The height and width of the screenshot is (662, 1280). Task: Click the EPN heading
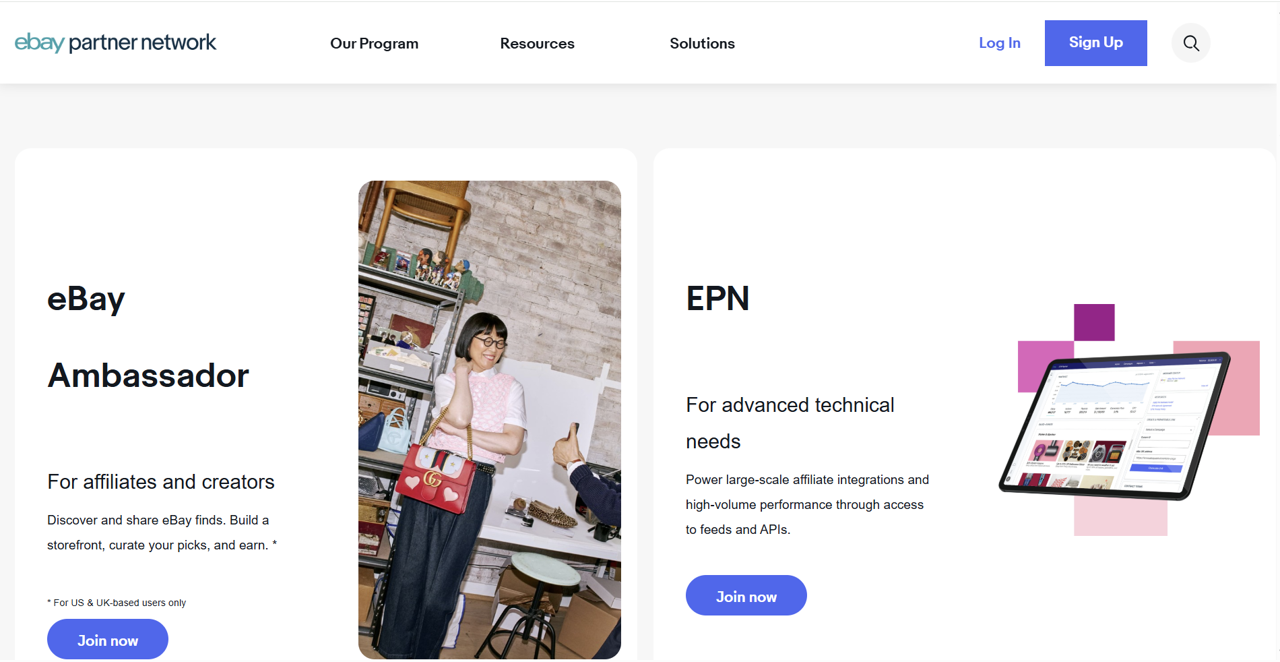point(717,299)
